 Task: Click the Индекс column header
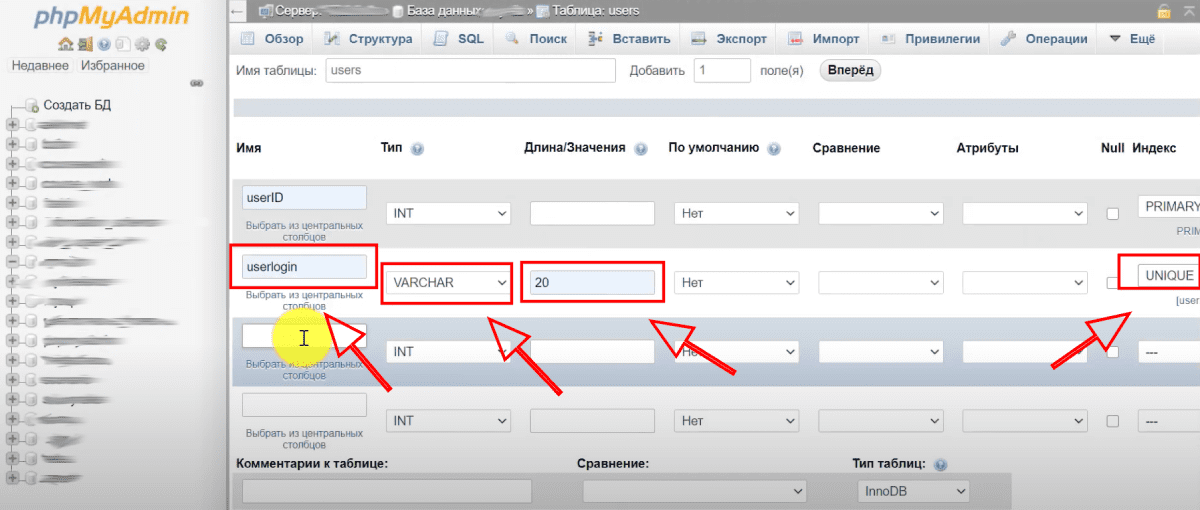[x=1154, y=148]
